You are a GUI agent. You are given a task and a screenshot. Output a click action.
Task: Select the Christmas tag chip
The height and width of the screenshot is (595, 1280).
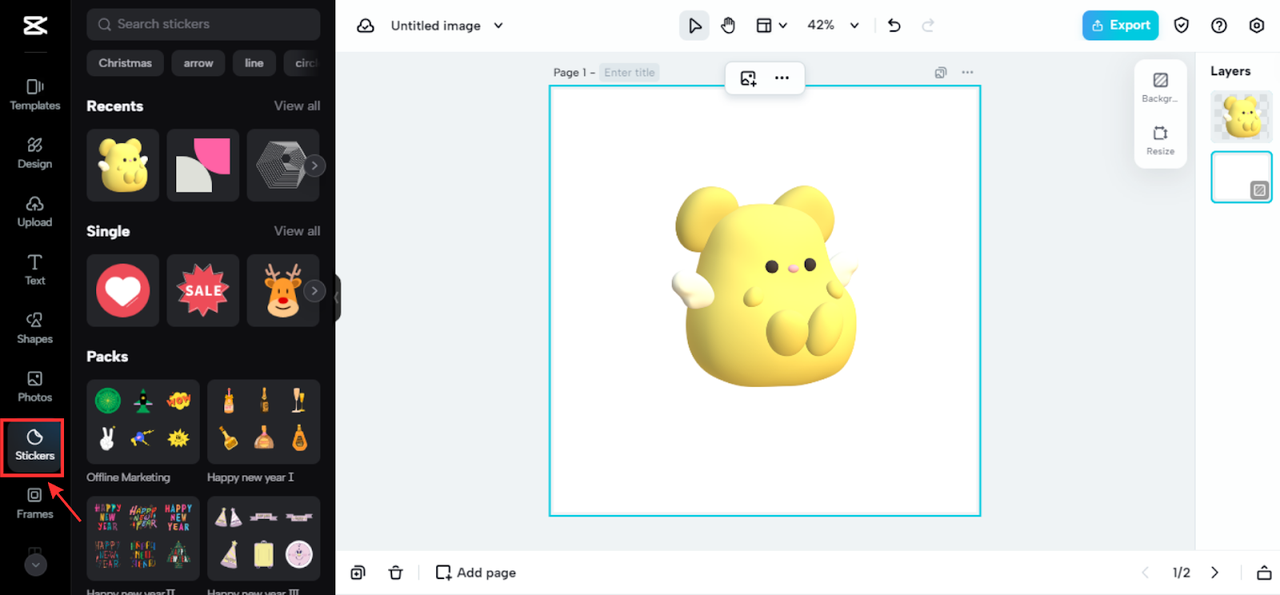coord(125,63)
